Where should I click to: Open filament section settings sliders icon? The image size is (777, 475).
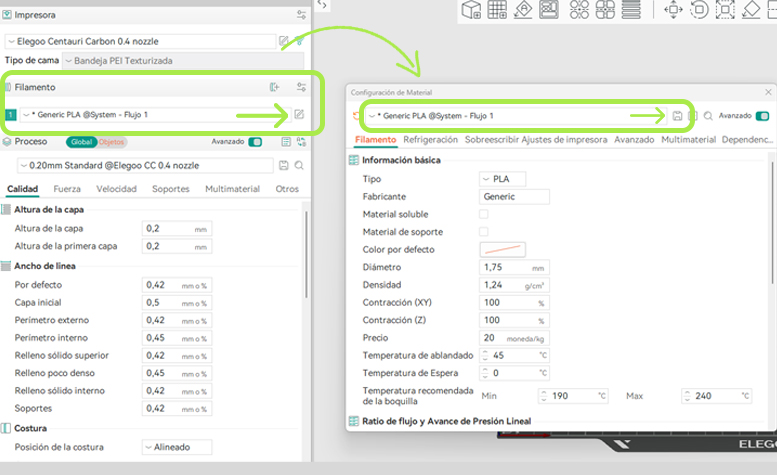[x=301, y=87]
